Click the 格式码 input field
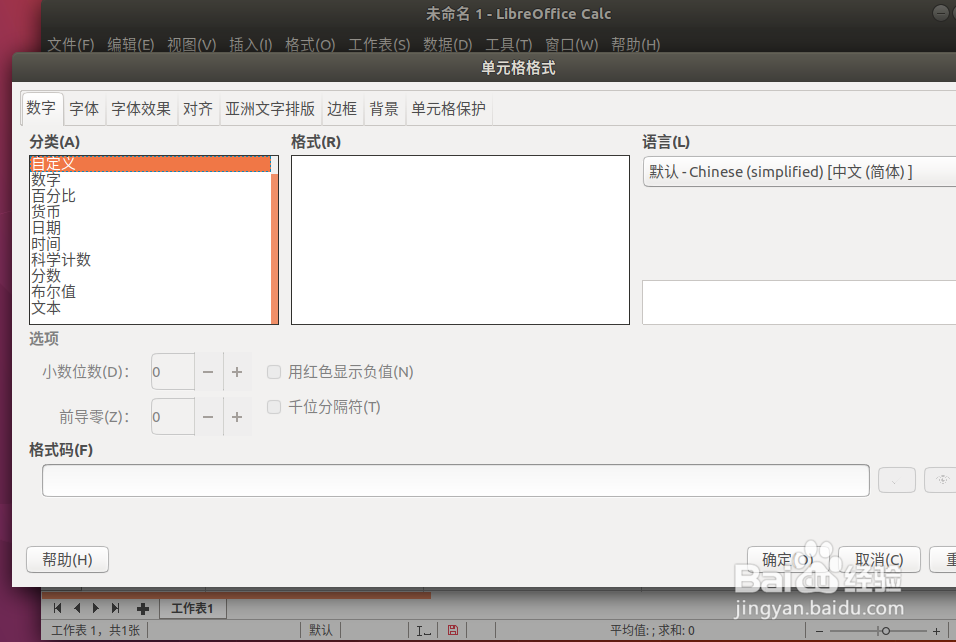The width and height of the screenshot is (956, 642). [x=455, y=480]
